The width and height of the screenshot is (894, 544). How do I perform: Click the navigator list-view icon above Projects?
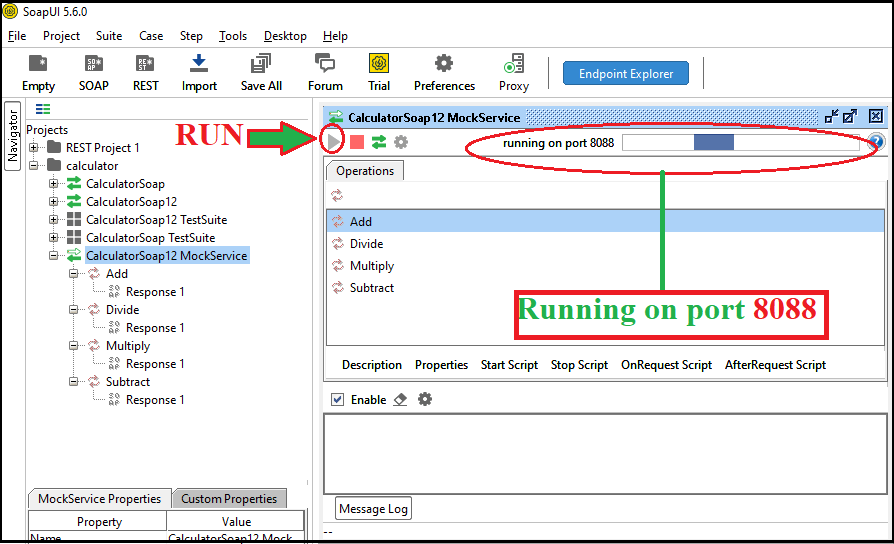tap(43, 108)
